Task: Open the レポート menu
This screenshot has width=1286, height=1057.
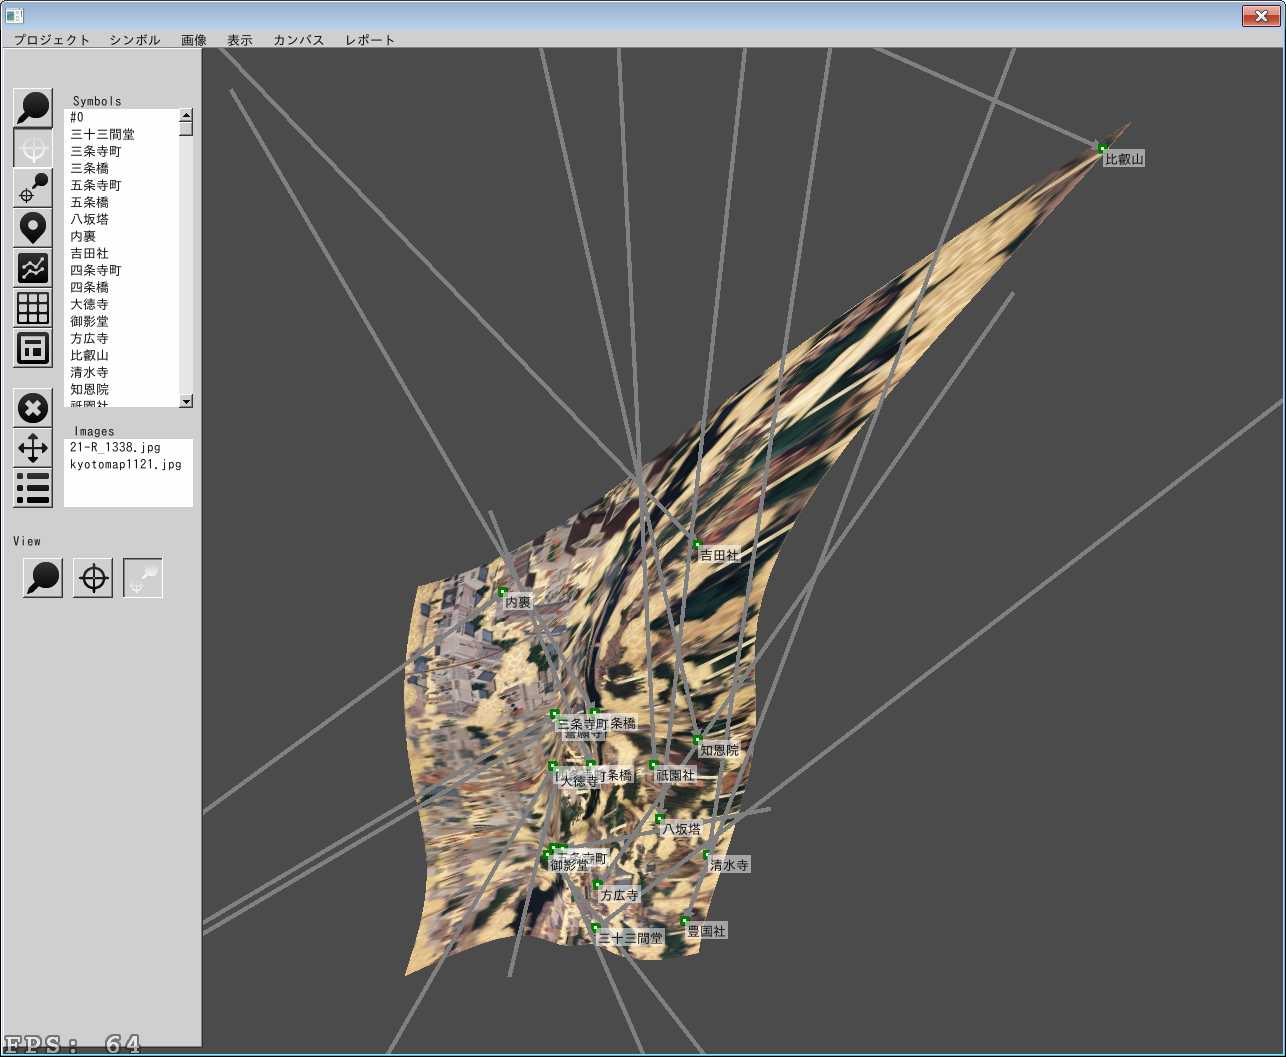Action: click(370, 40)
